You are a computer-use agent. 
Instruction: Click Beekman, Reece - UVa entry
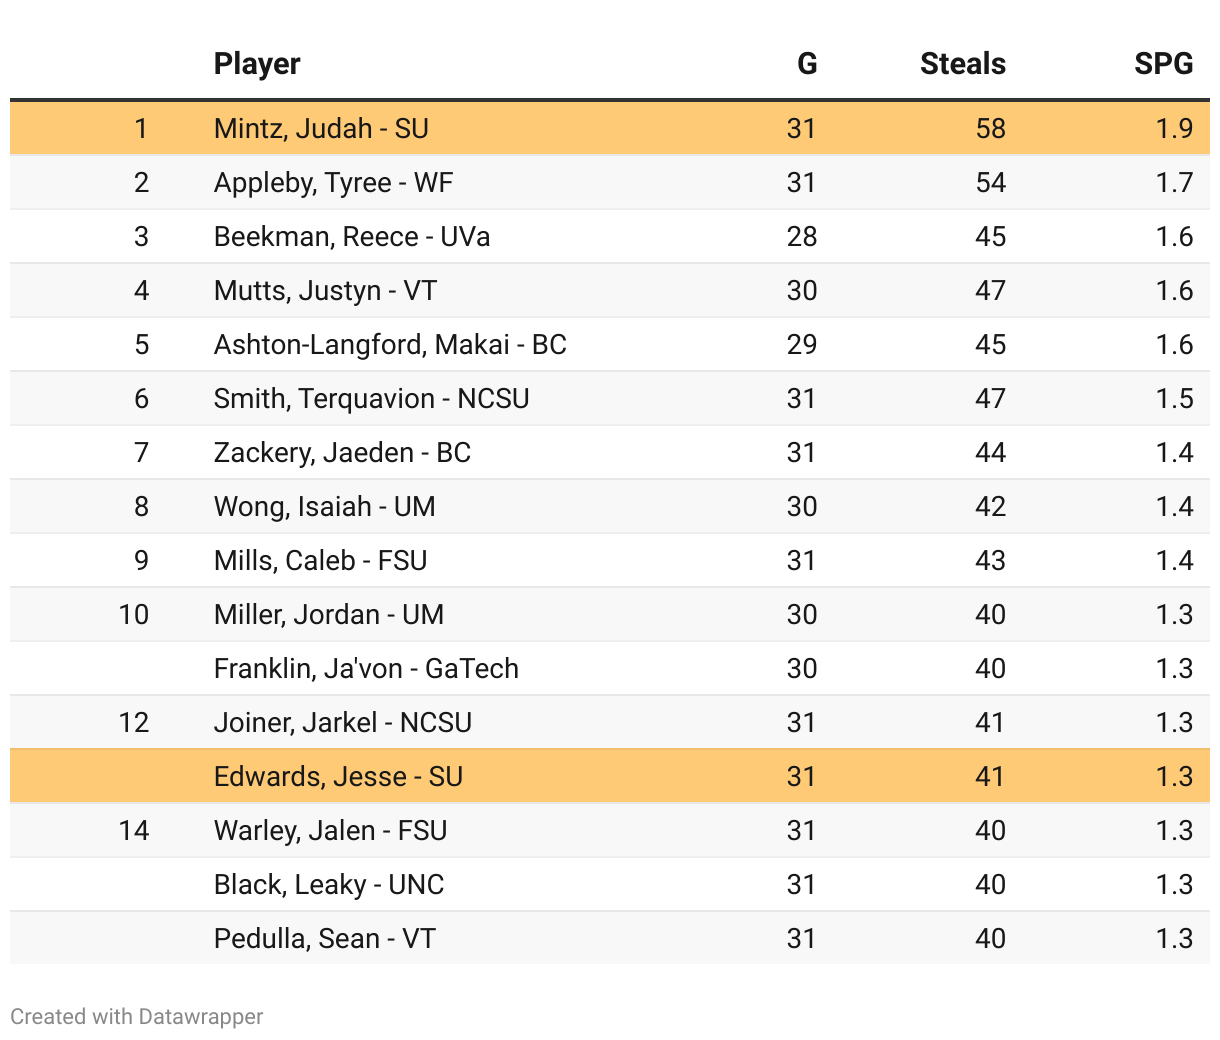[x=352, y=237]
